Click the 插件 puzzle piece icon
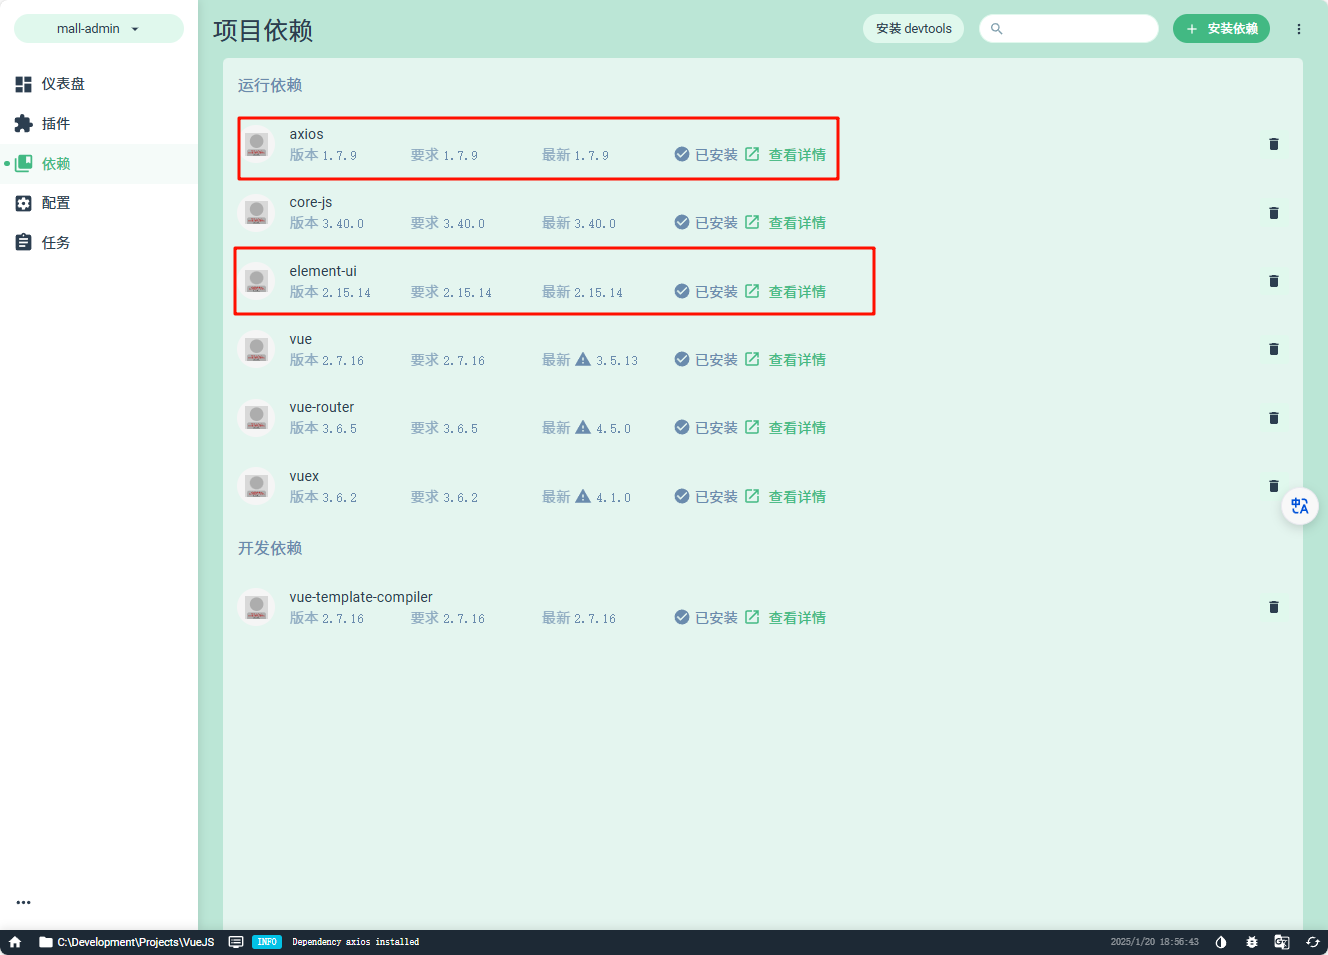Screen dimensions: 1328x955 pyautogui.click(x=24, y=124)
